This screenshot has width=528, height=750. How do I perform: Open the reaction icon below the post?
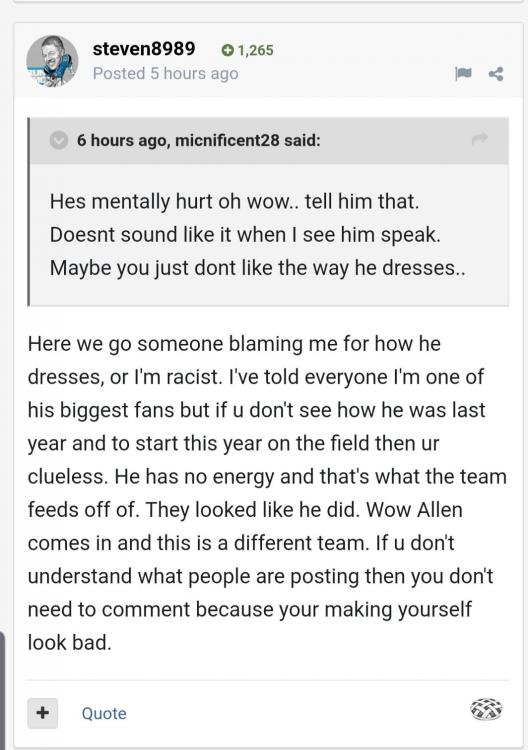(486, 709)
